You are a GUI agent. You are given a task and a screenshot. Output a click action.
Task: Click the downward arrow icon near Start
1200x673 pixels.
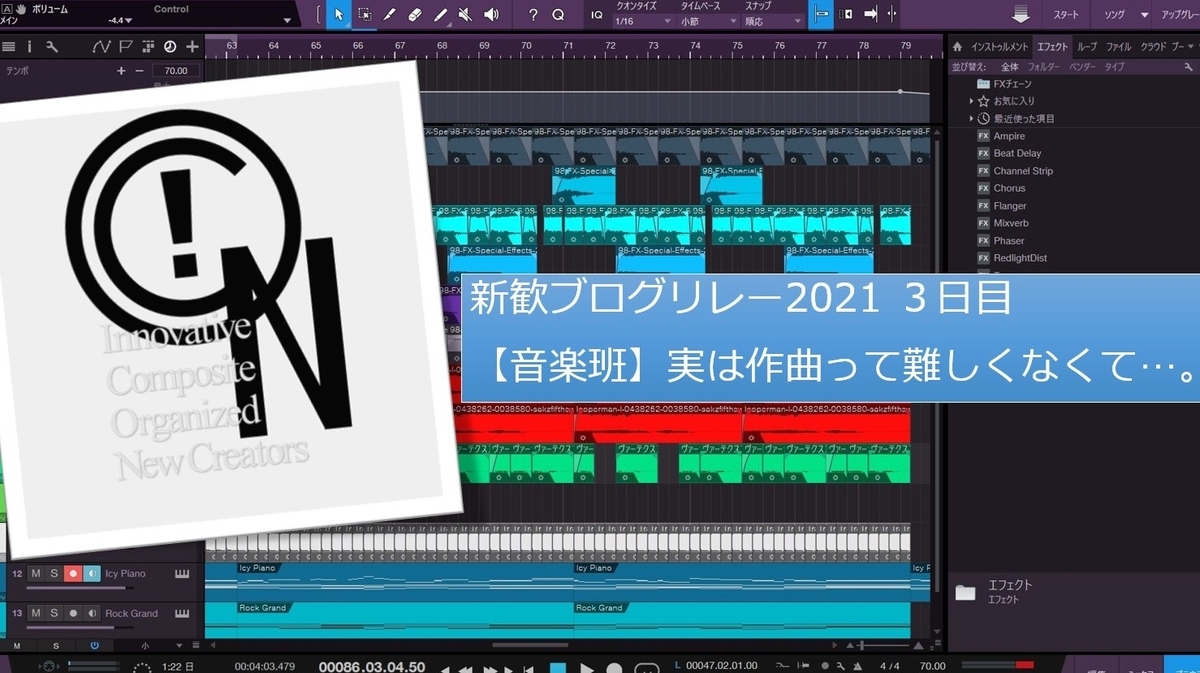click(x=1020, y=15)
